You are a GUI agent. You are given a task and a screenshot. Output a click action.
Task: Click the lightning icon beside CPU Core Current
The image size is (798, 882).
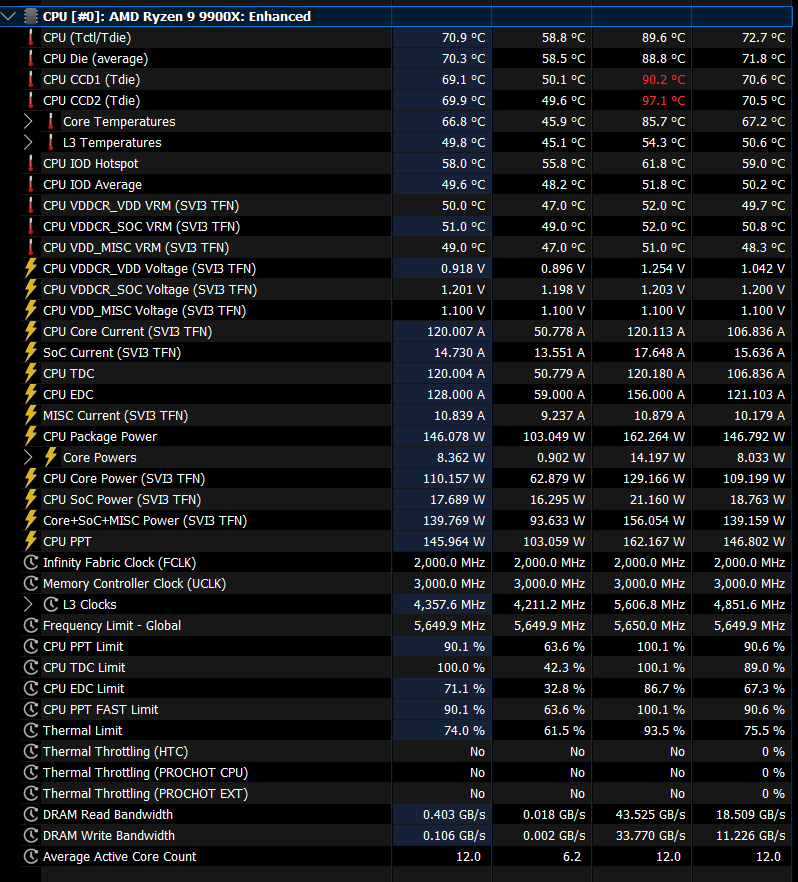pyautogui.click(x=31, y=331)
